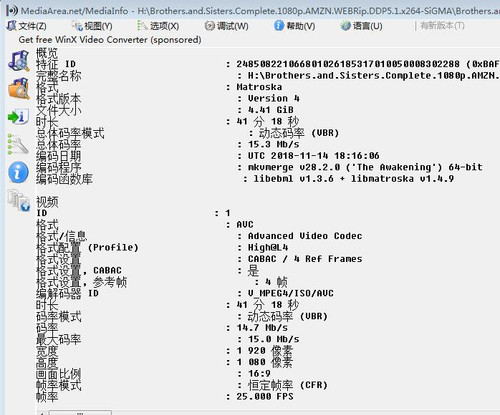Screen dimensions: 500x415
Task: Click the 格式/信息 label
Action: [61, 236]
